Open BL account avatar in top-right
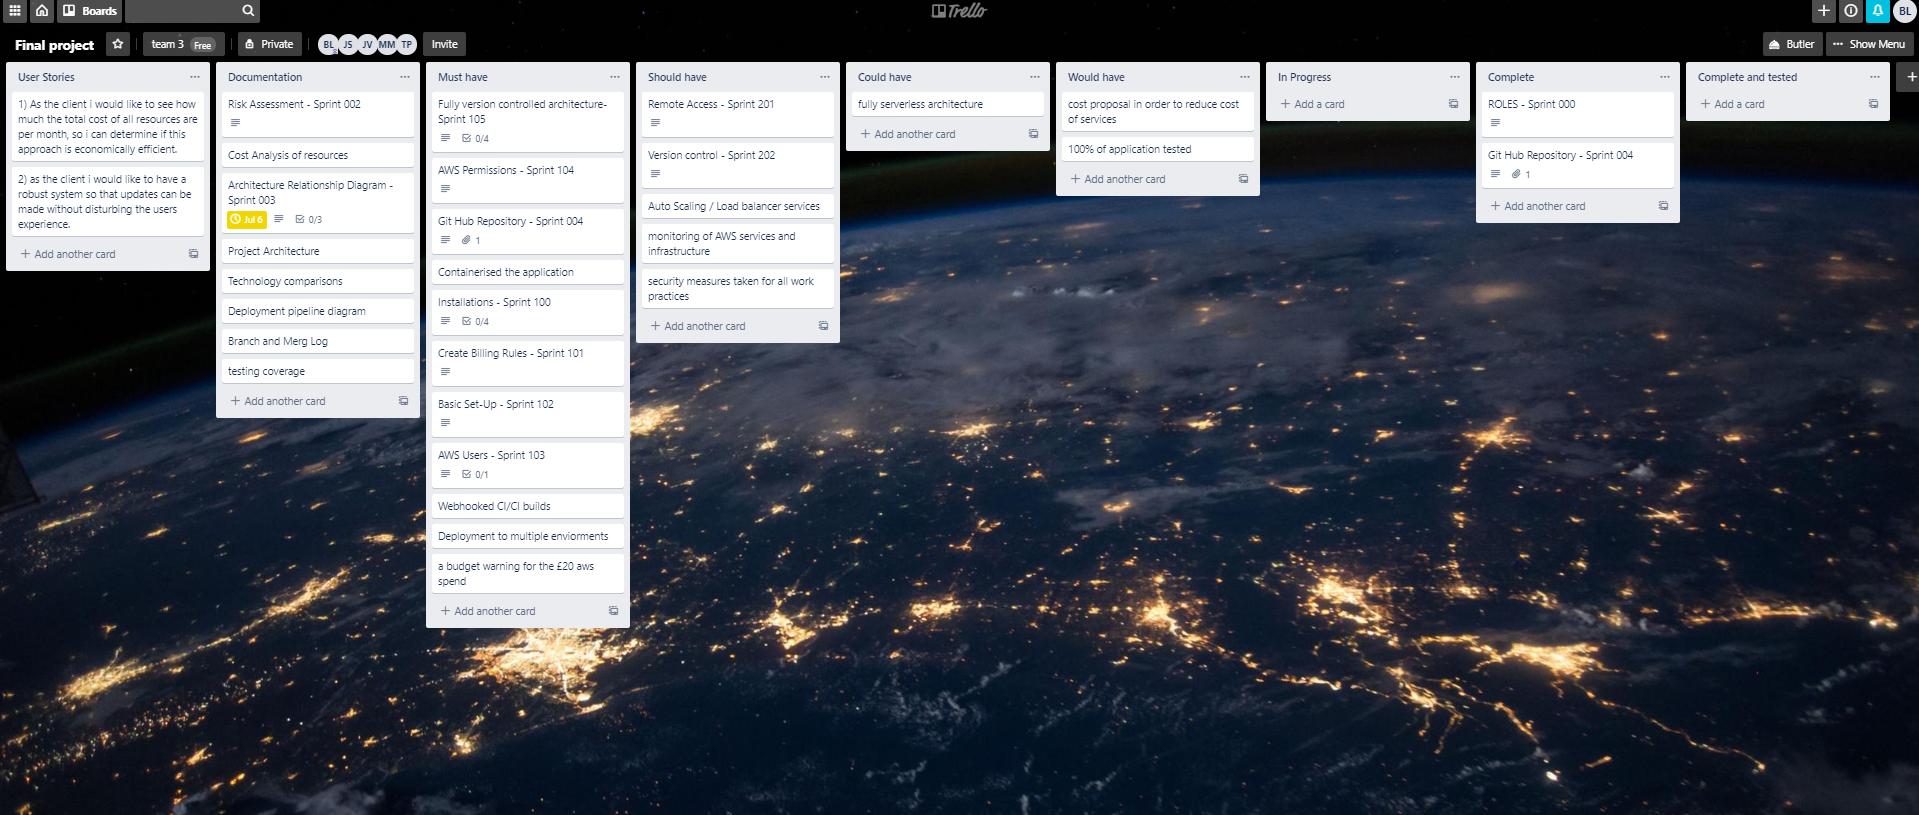 [x=1905, y=11]
